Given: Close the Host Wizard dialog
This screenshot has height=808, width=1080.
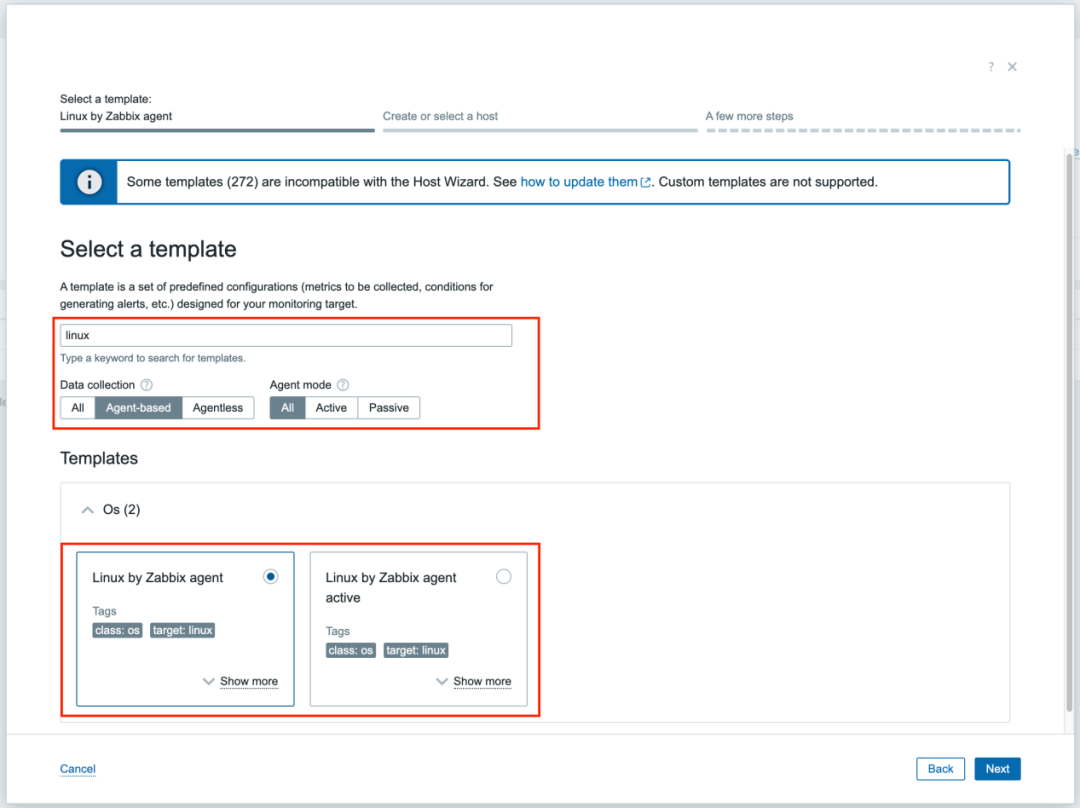Looking at the screenshot, I should pos(1012,67).
